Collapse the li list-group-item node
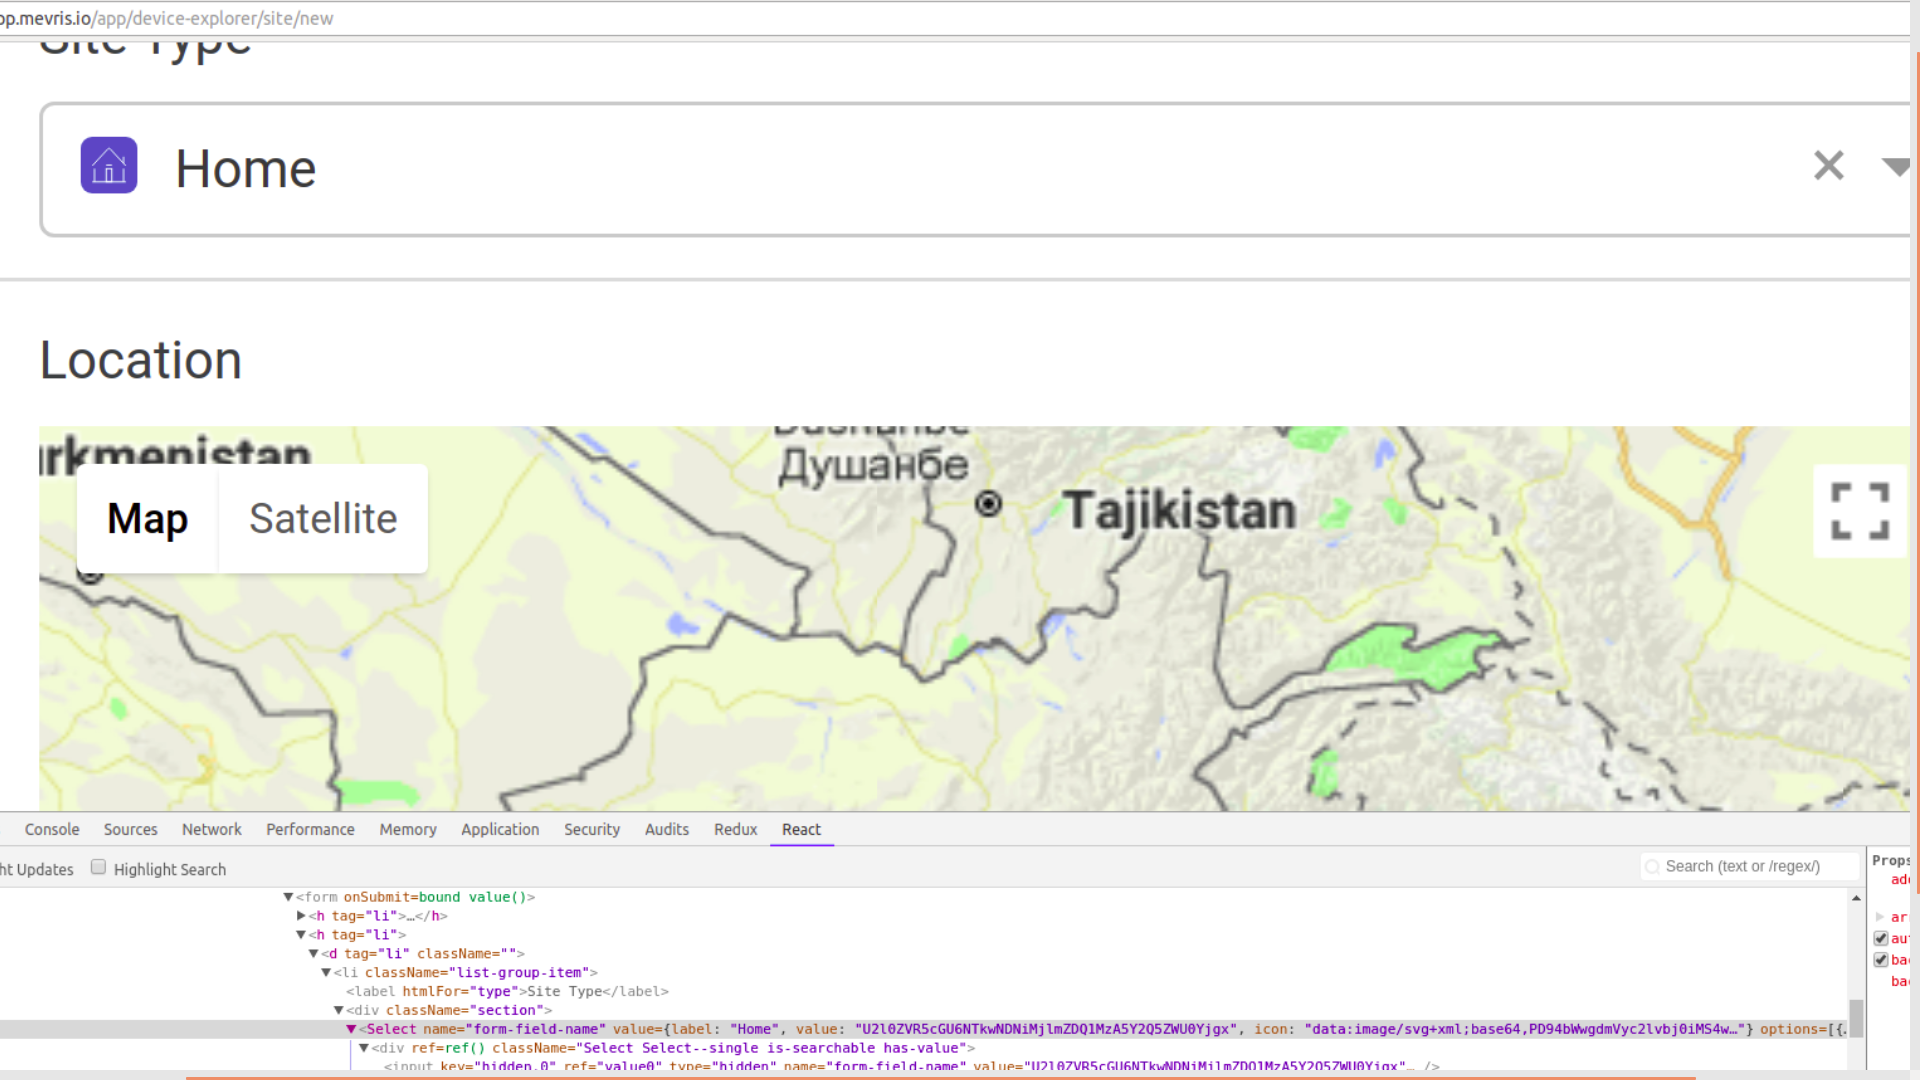 click(326, 973)
